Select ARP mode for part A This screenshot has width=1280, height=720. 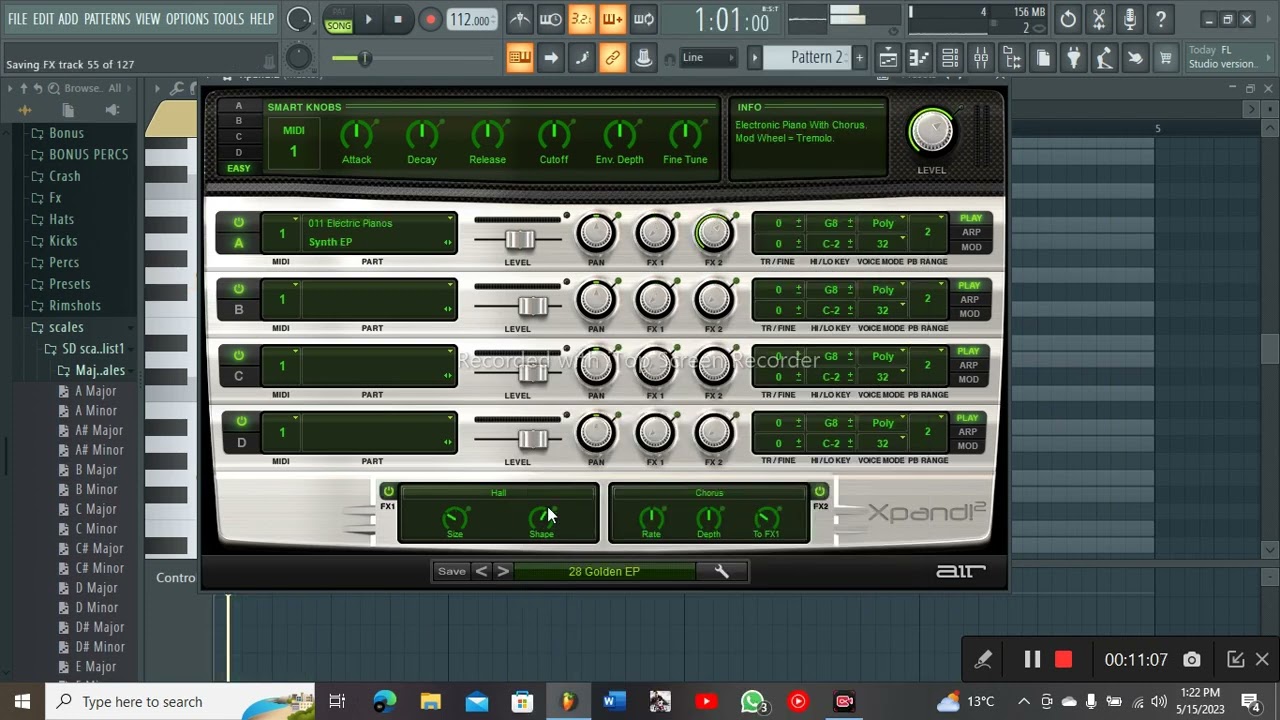(971, 232)
